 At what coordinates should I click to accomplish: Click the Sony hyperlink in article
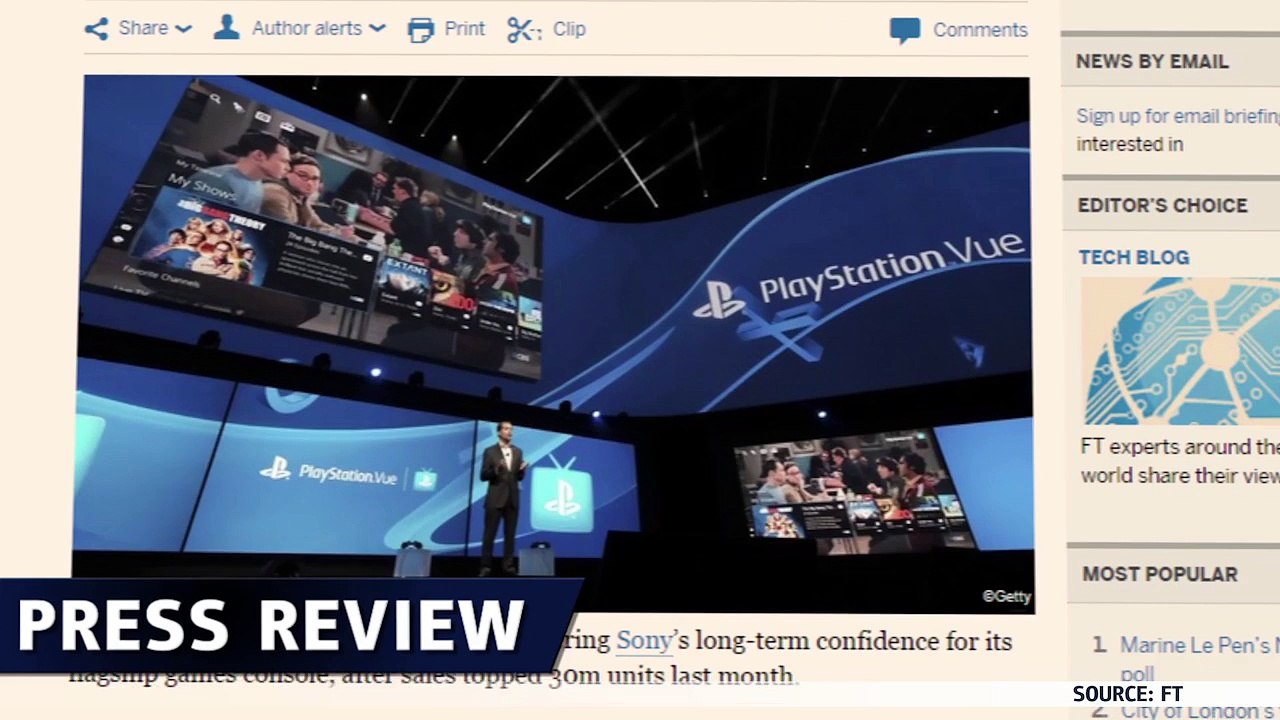pos(643,641)
